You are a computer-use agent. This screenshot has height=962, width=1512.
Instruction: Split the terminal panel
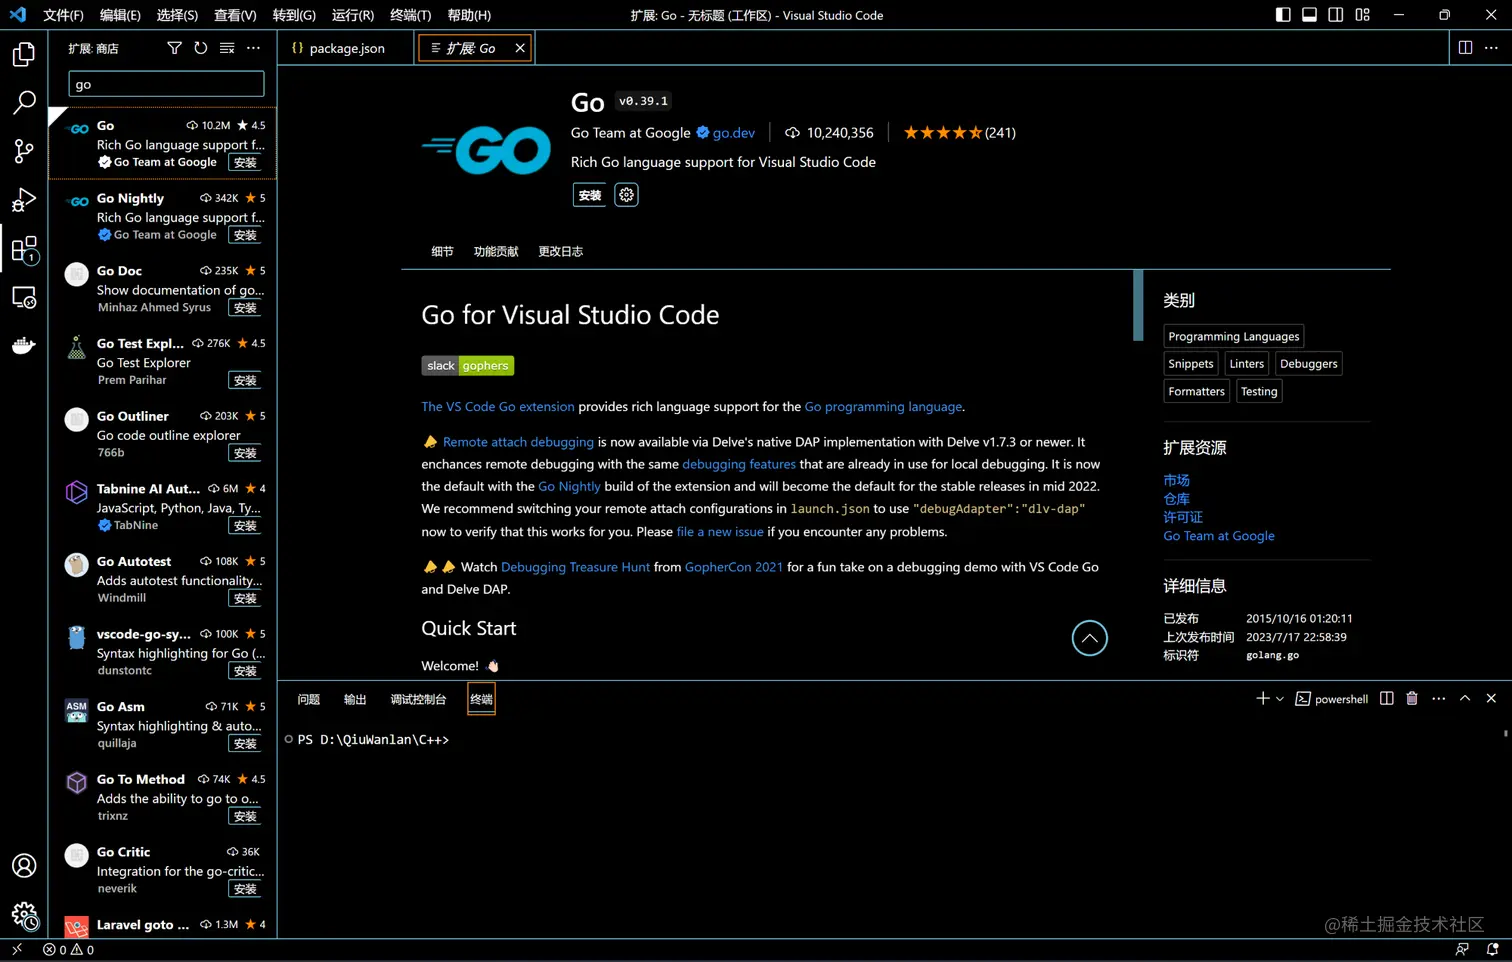click(1386, 699)
